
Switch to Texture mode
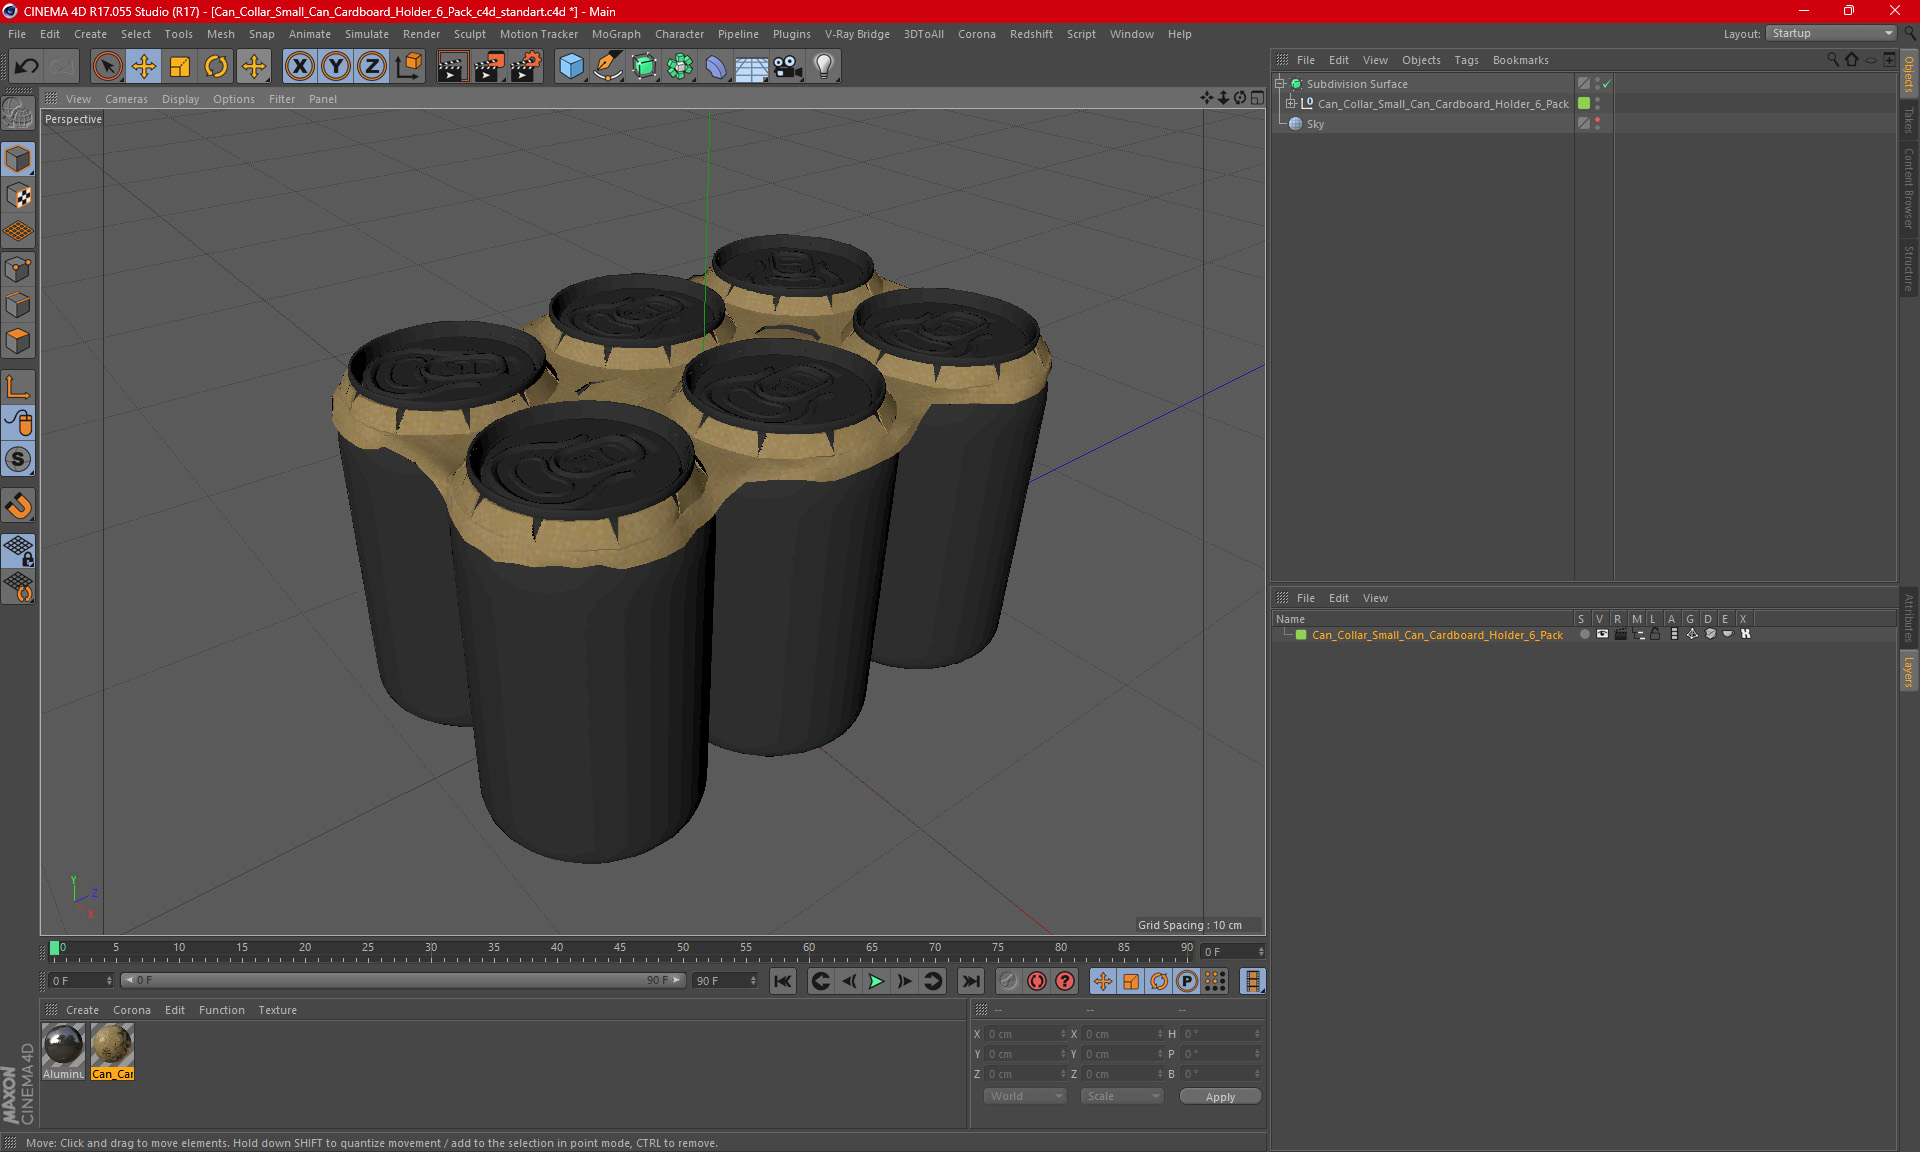[x=18, y=196]
